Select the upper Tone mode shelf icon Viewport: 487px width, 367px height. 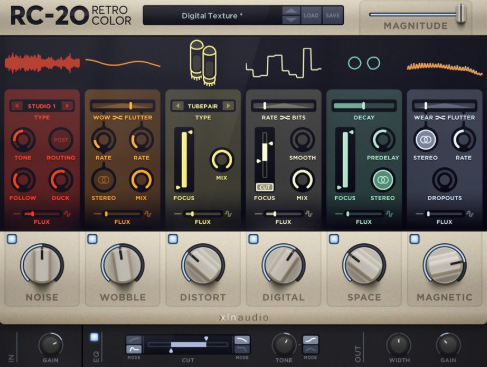(x=311, y=340)
